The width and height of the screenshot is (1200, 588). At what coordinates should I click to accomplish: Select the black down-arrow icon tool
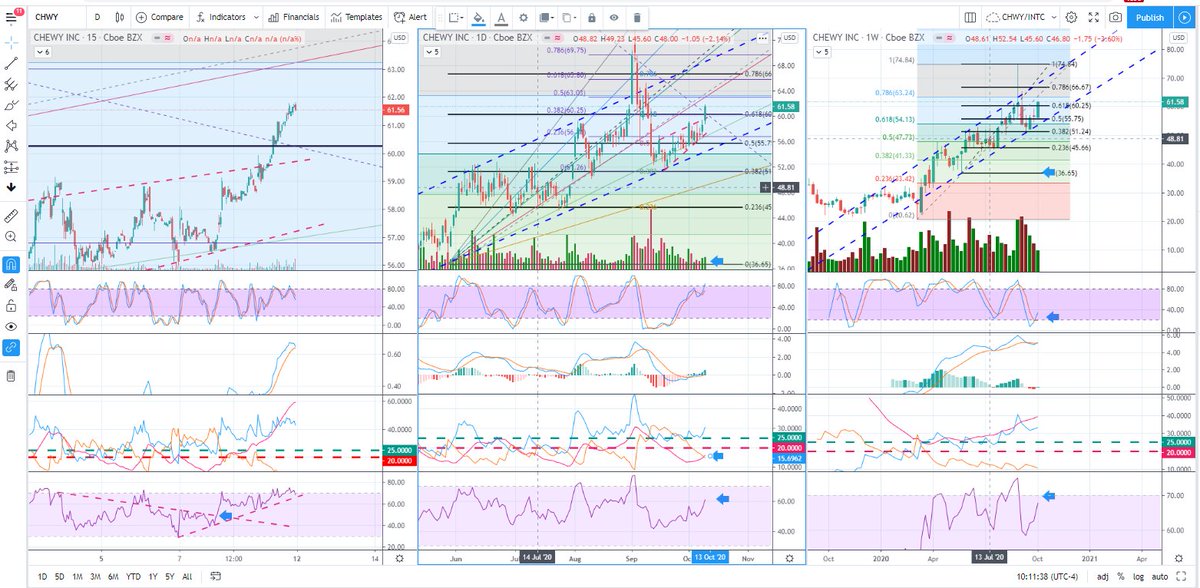coord(11,187)
